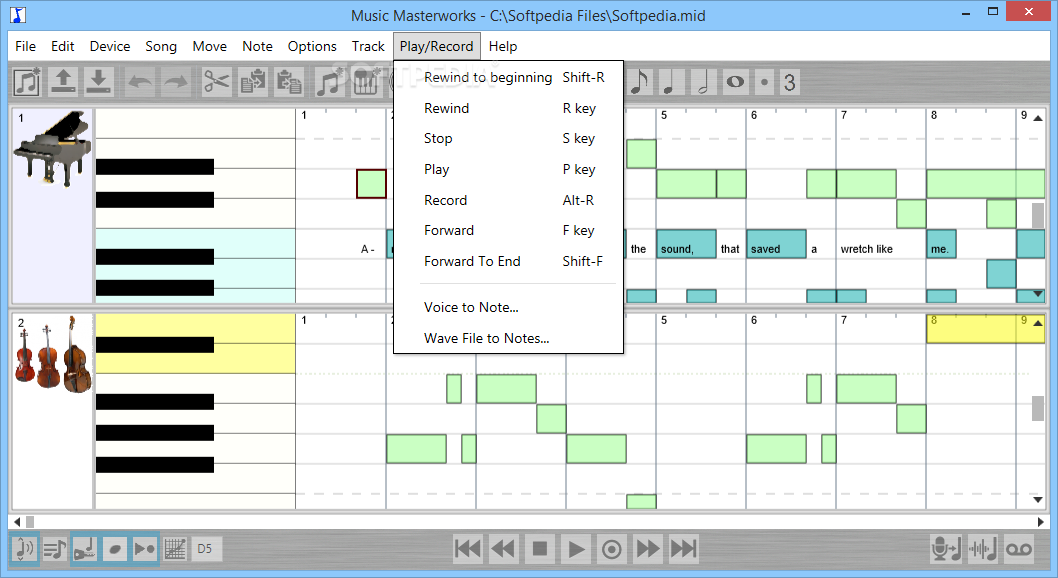This screenshot has height=578, width=1058.
Task: Choose Play from the Play/Record menu
Action: pyautogui.click(x=508, y=169)
